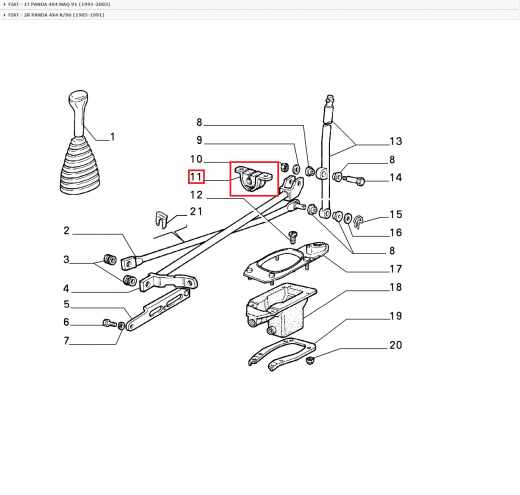The height and width of the screenshot is (495, 520).
Task: Select part number 12 label
Action: tap(196, 195)
